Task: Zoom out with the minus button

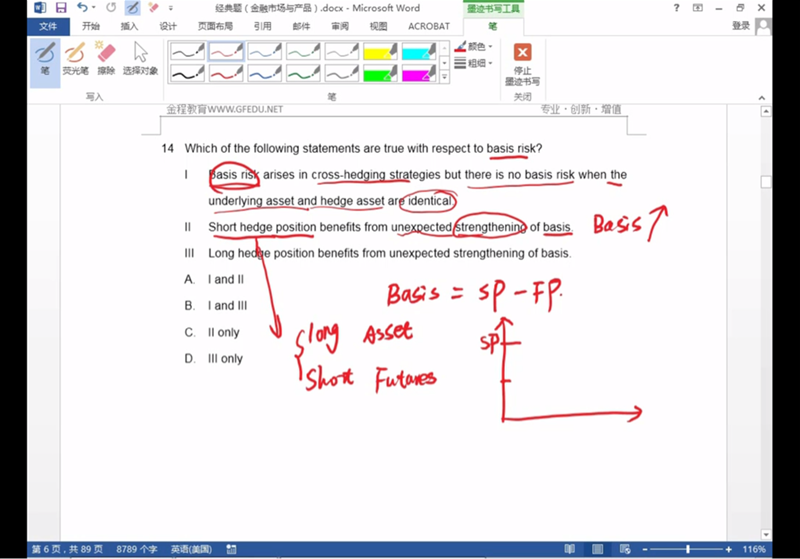Action: point(645,549)
